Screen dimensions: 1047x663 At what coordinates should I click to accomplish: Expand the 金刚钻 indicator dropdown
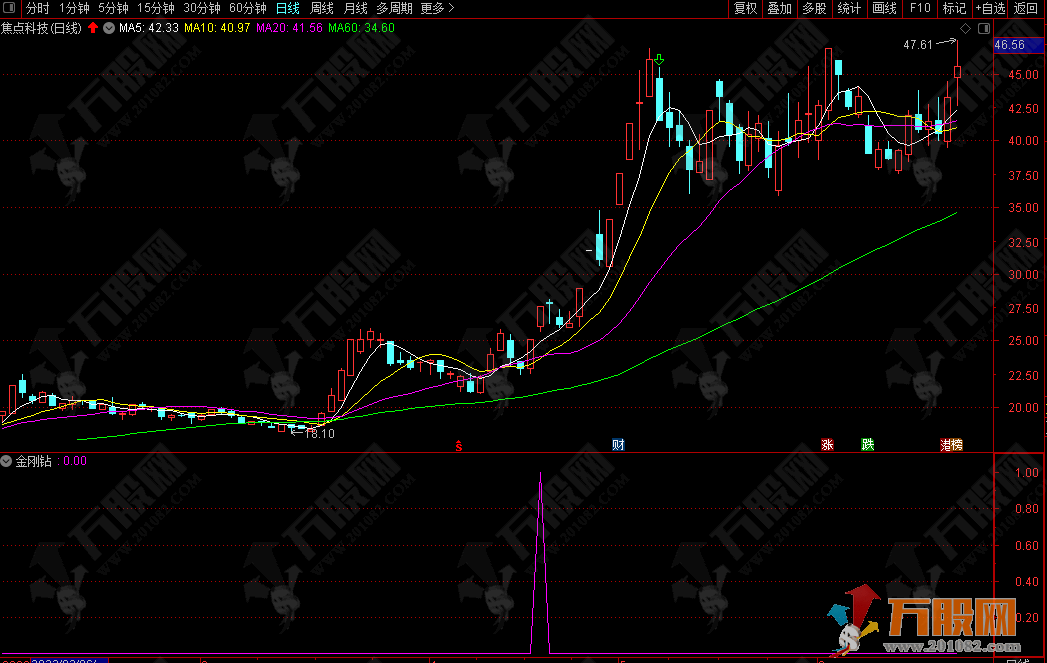coord(7,461)
